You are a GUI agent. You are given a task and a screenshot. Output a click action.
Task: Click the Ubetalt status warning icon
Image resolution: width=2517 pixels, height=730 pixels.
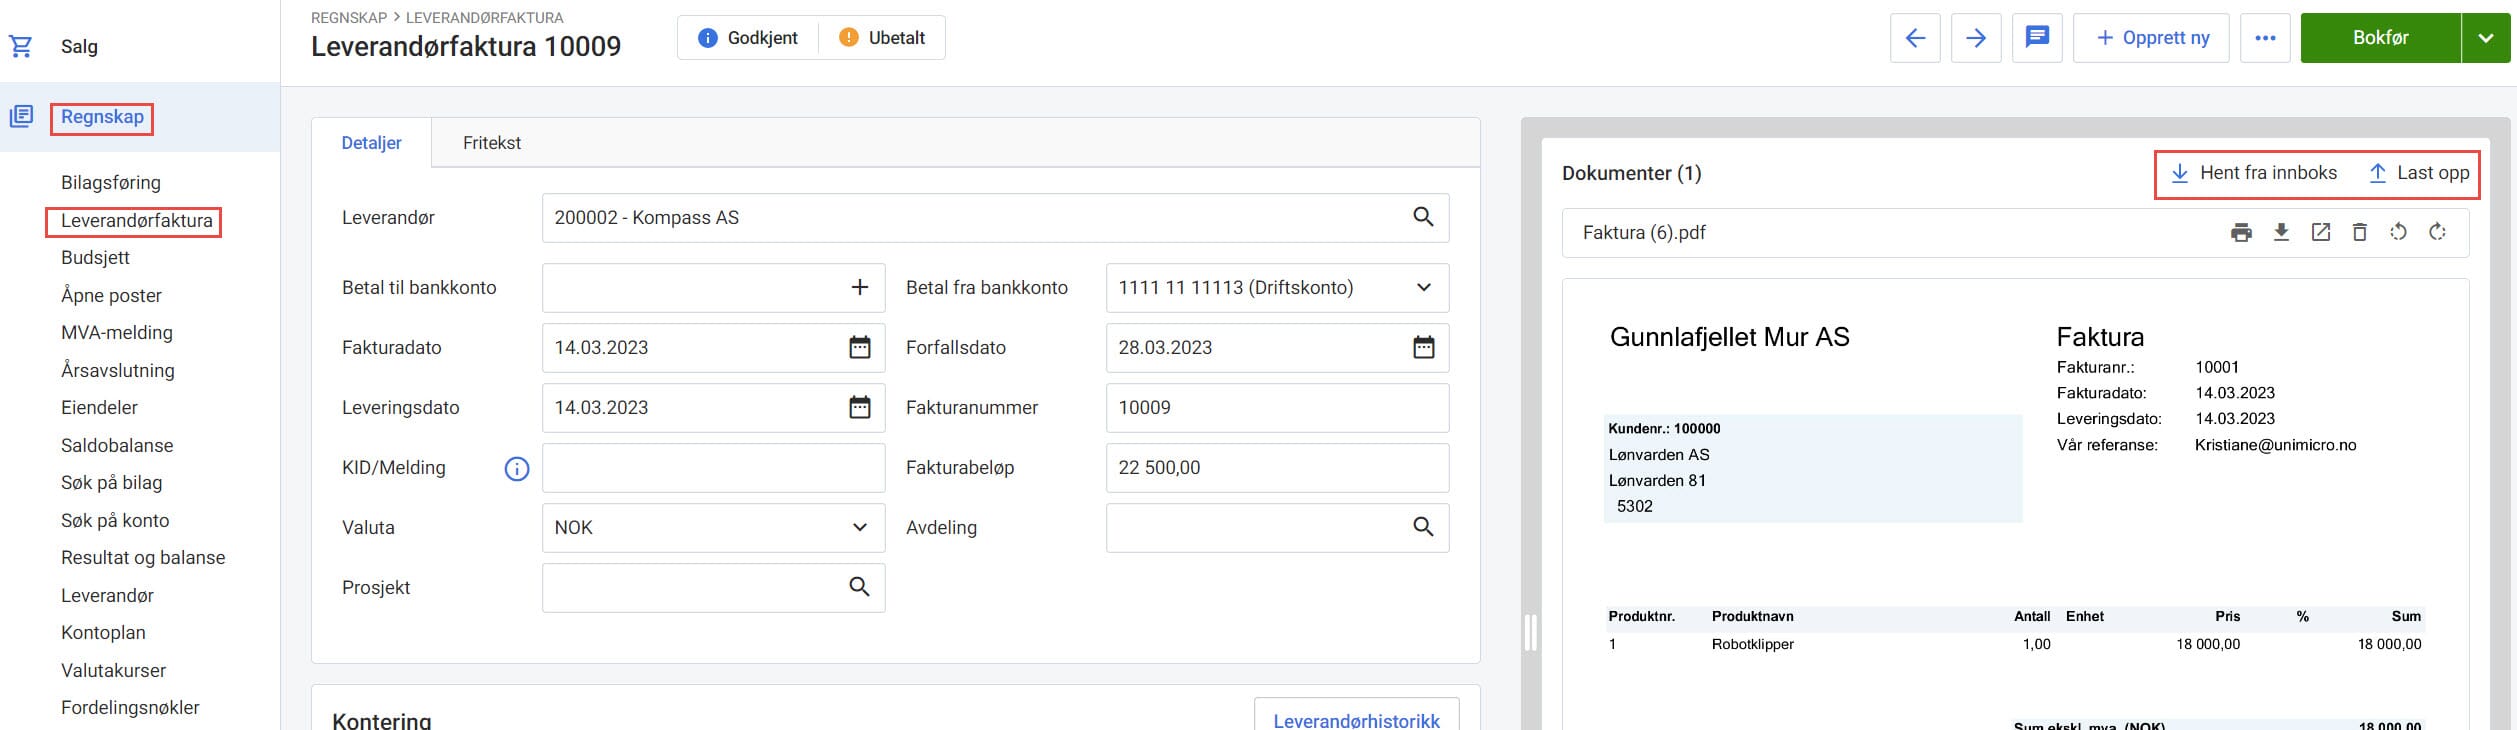pos(848,38)
